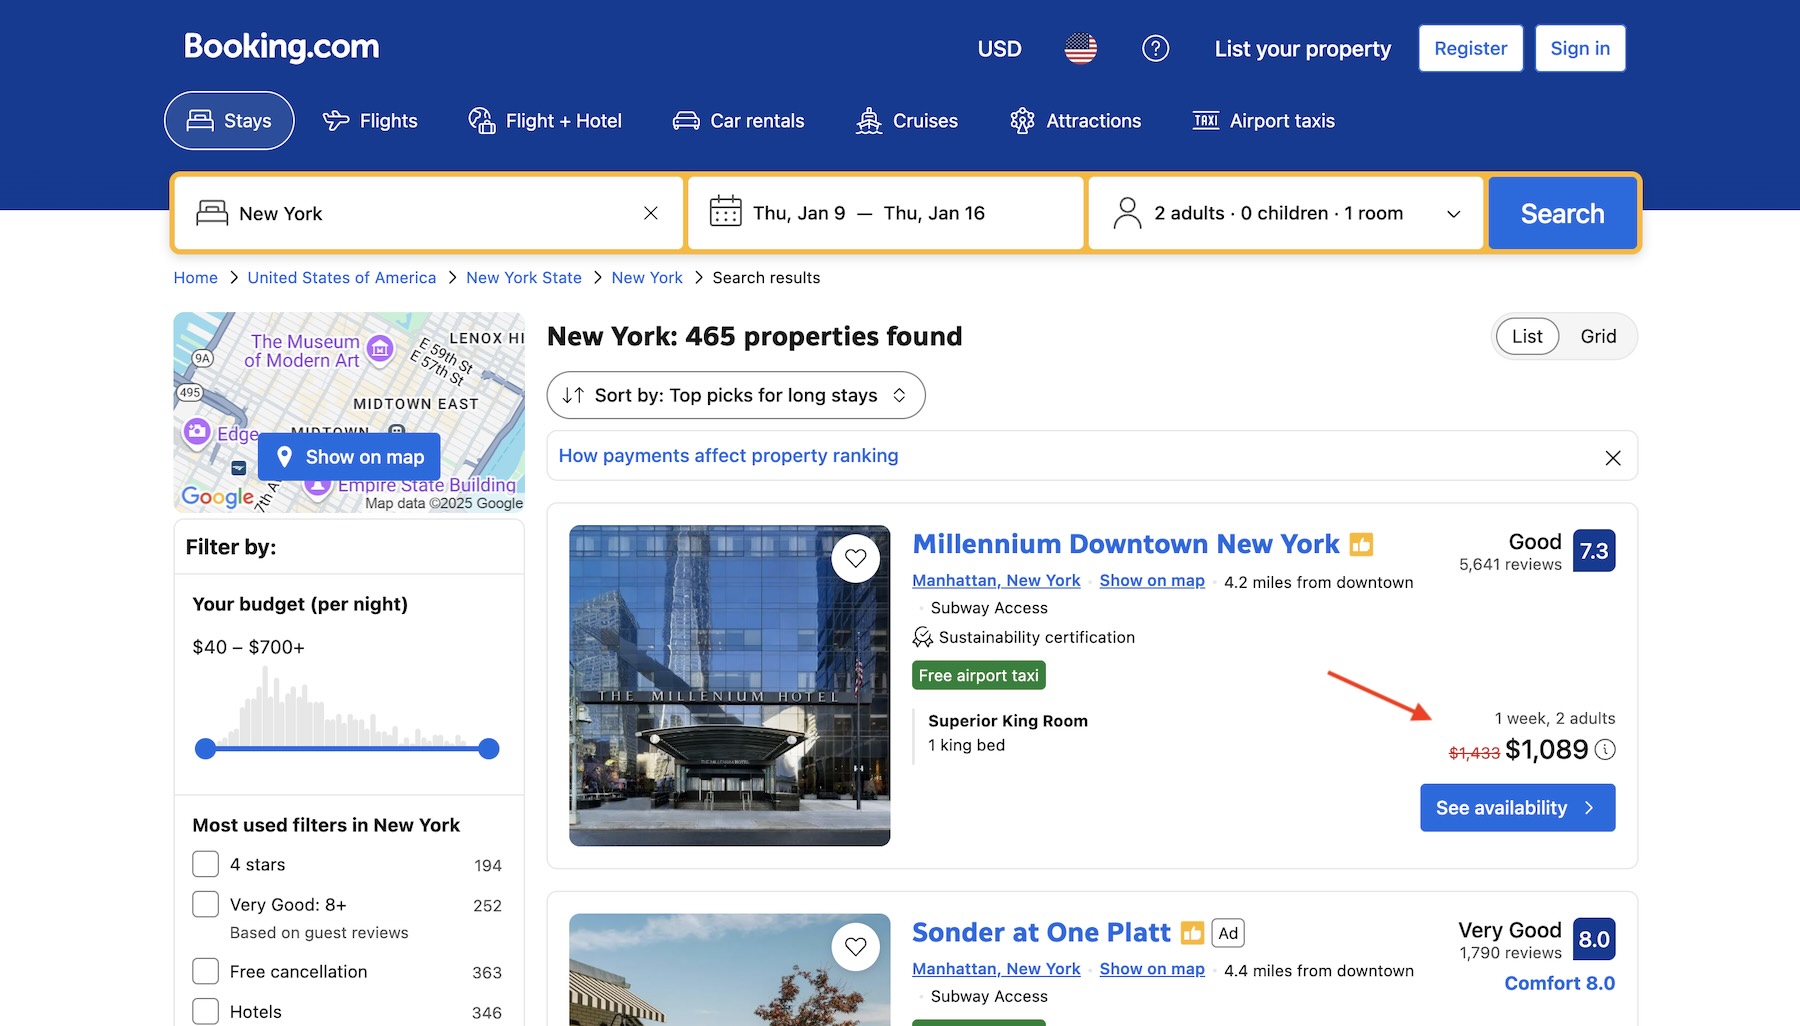Click the US flag language icon
Image resolution: width=1800 pixels, height=1026 pixels.
tap(1080, 48)
